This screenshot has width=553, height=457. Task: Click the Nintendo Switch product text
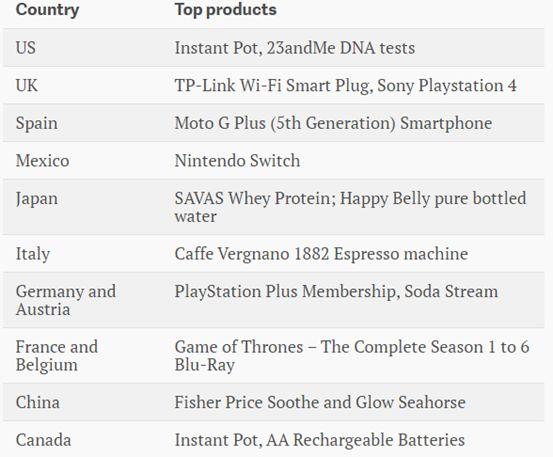coord(237,161)
